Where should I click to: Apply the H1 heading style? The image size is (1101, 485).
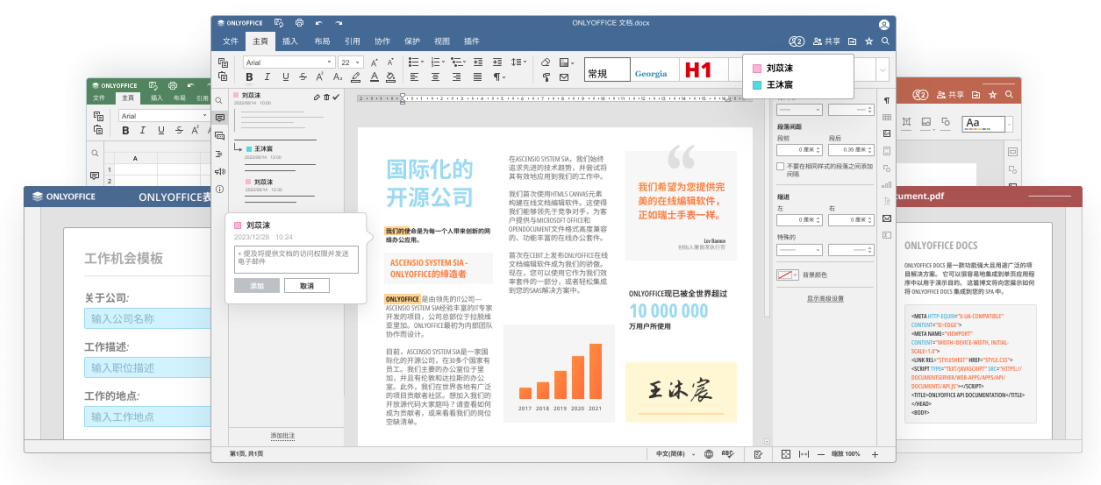click(698, 69)
